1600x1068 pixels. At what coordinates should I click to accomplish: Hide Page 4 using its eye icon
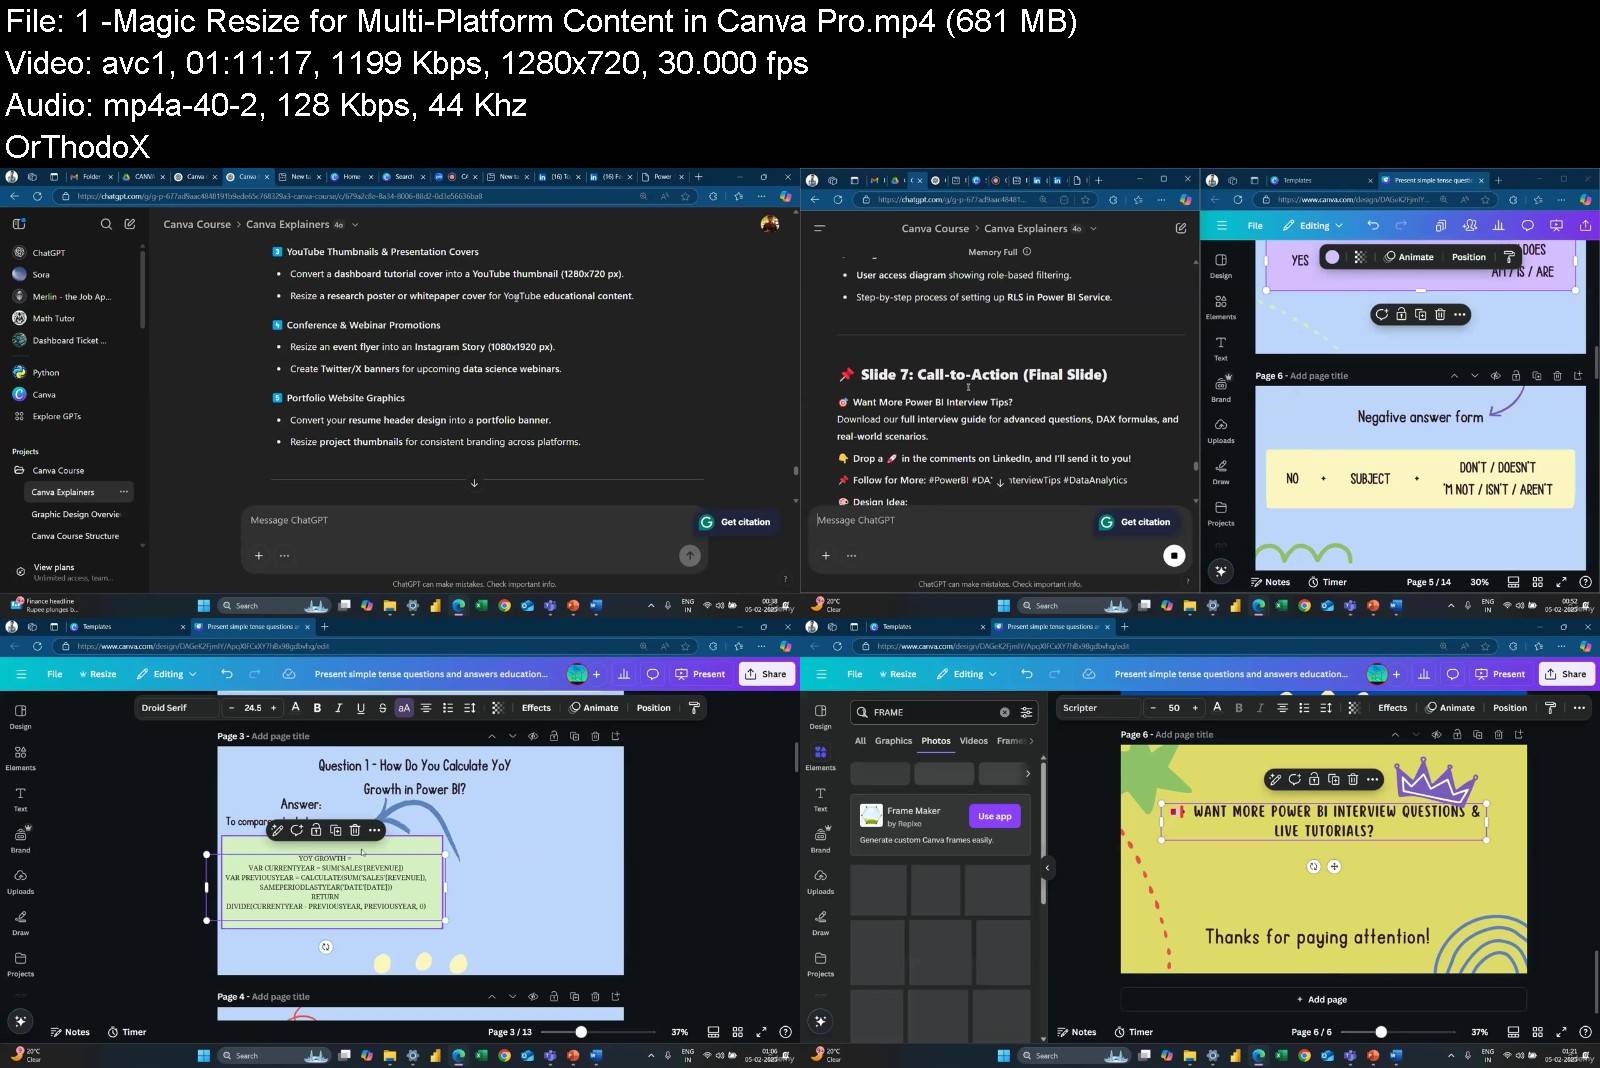pyautogui.click(x=532, y=997)
